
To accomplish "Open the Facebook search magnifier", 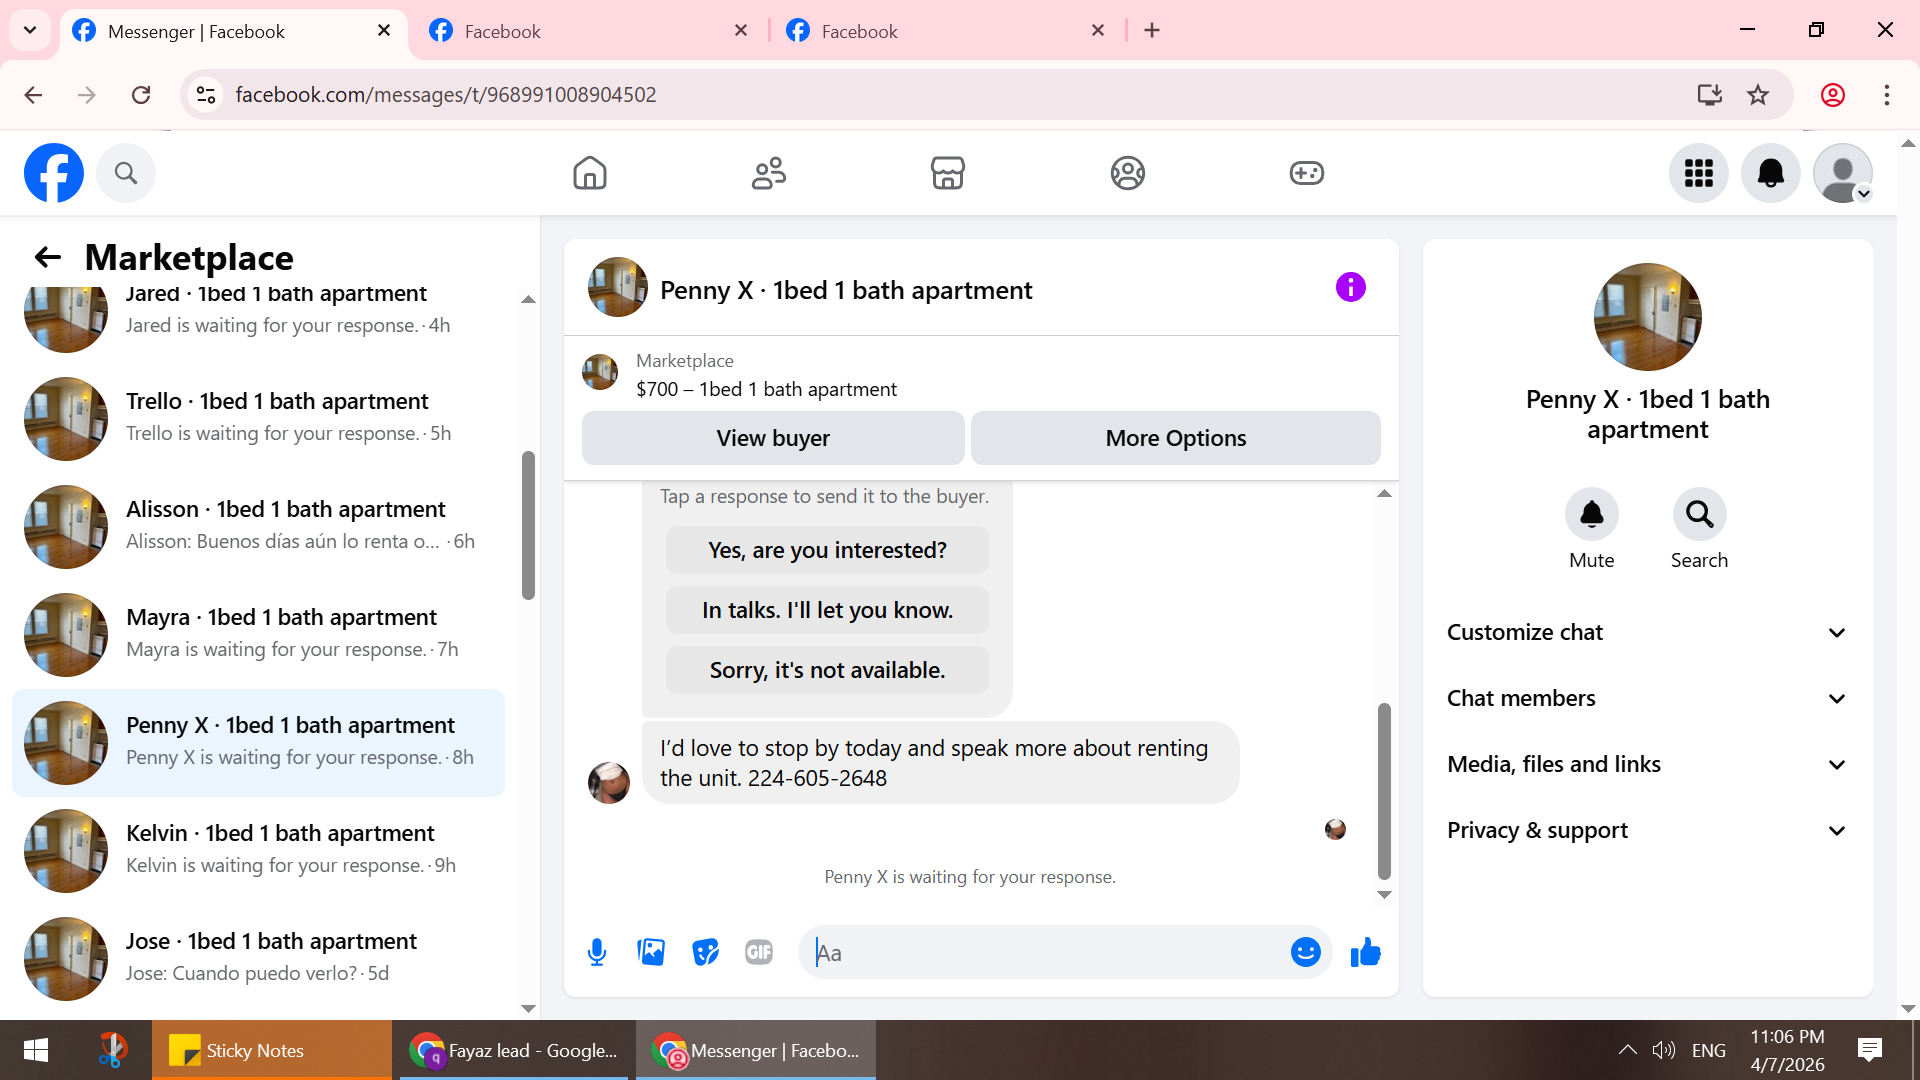I will tap(126, 173).
